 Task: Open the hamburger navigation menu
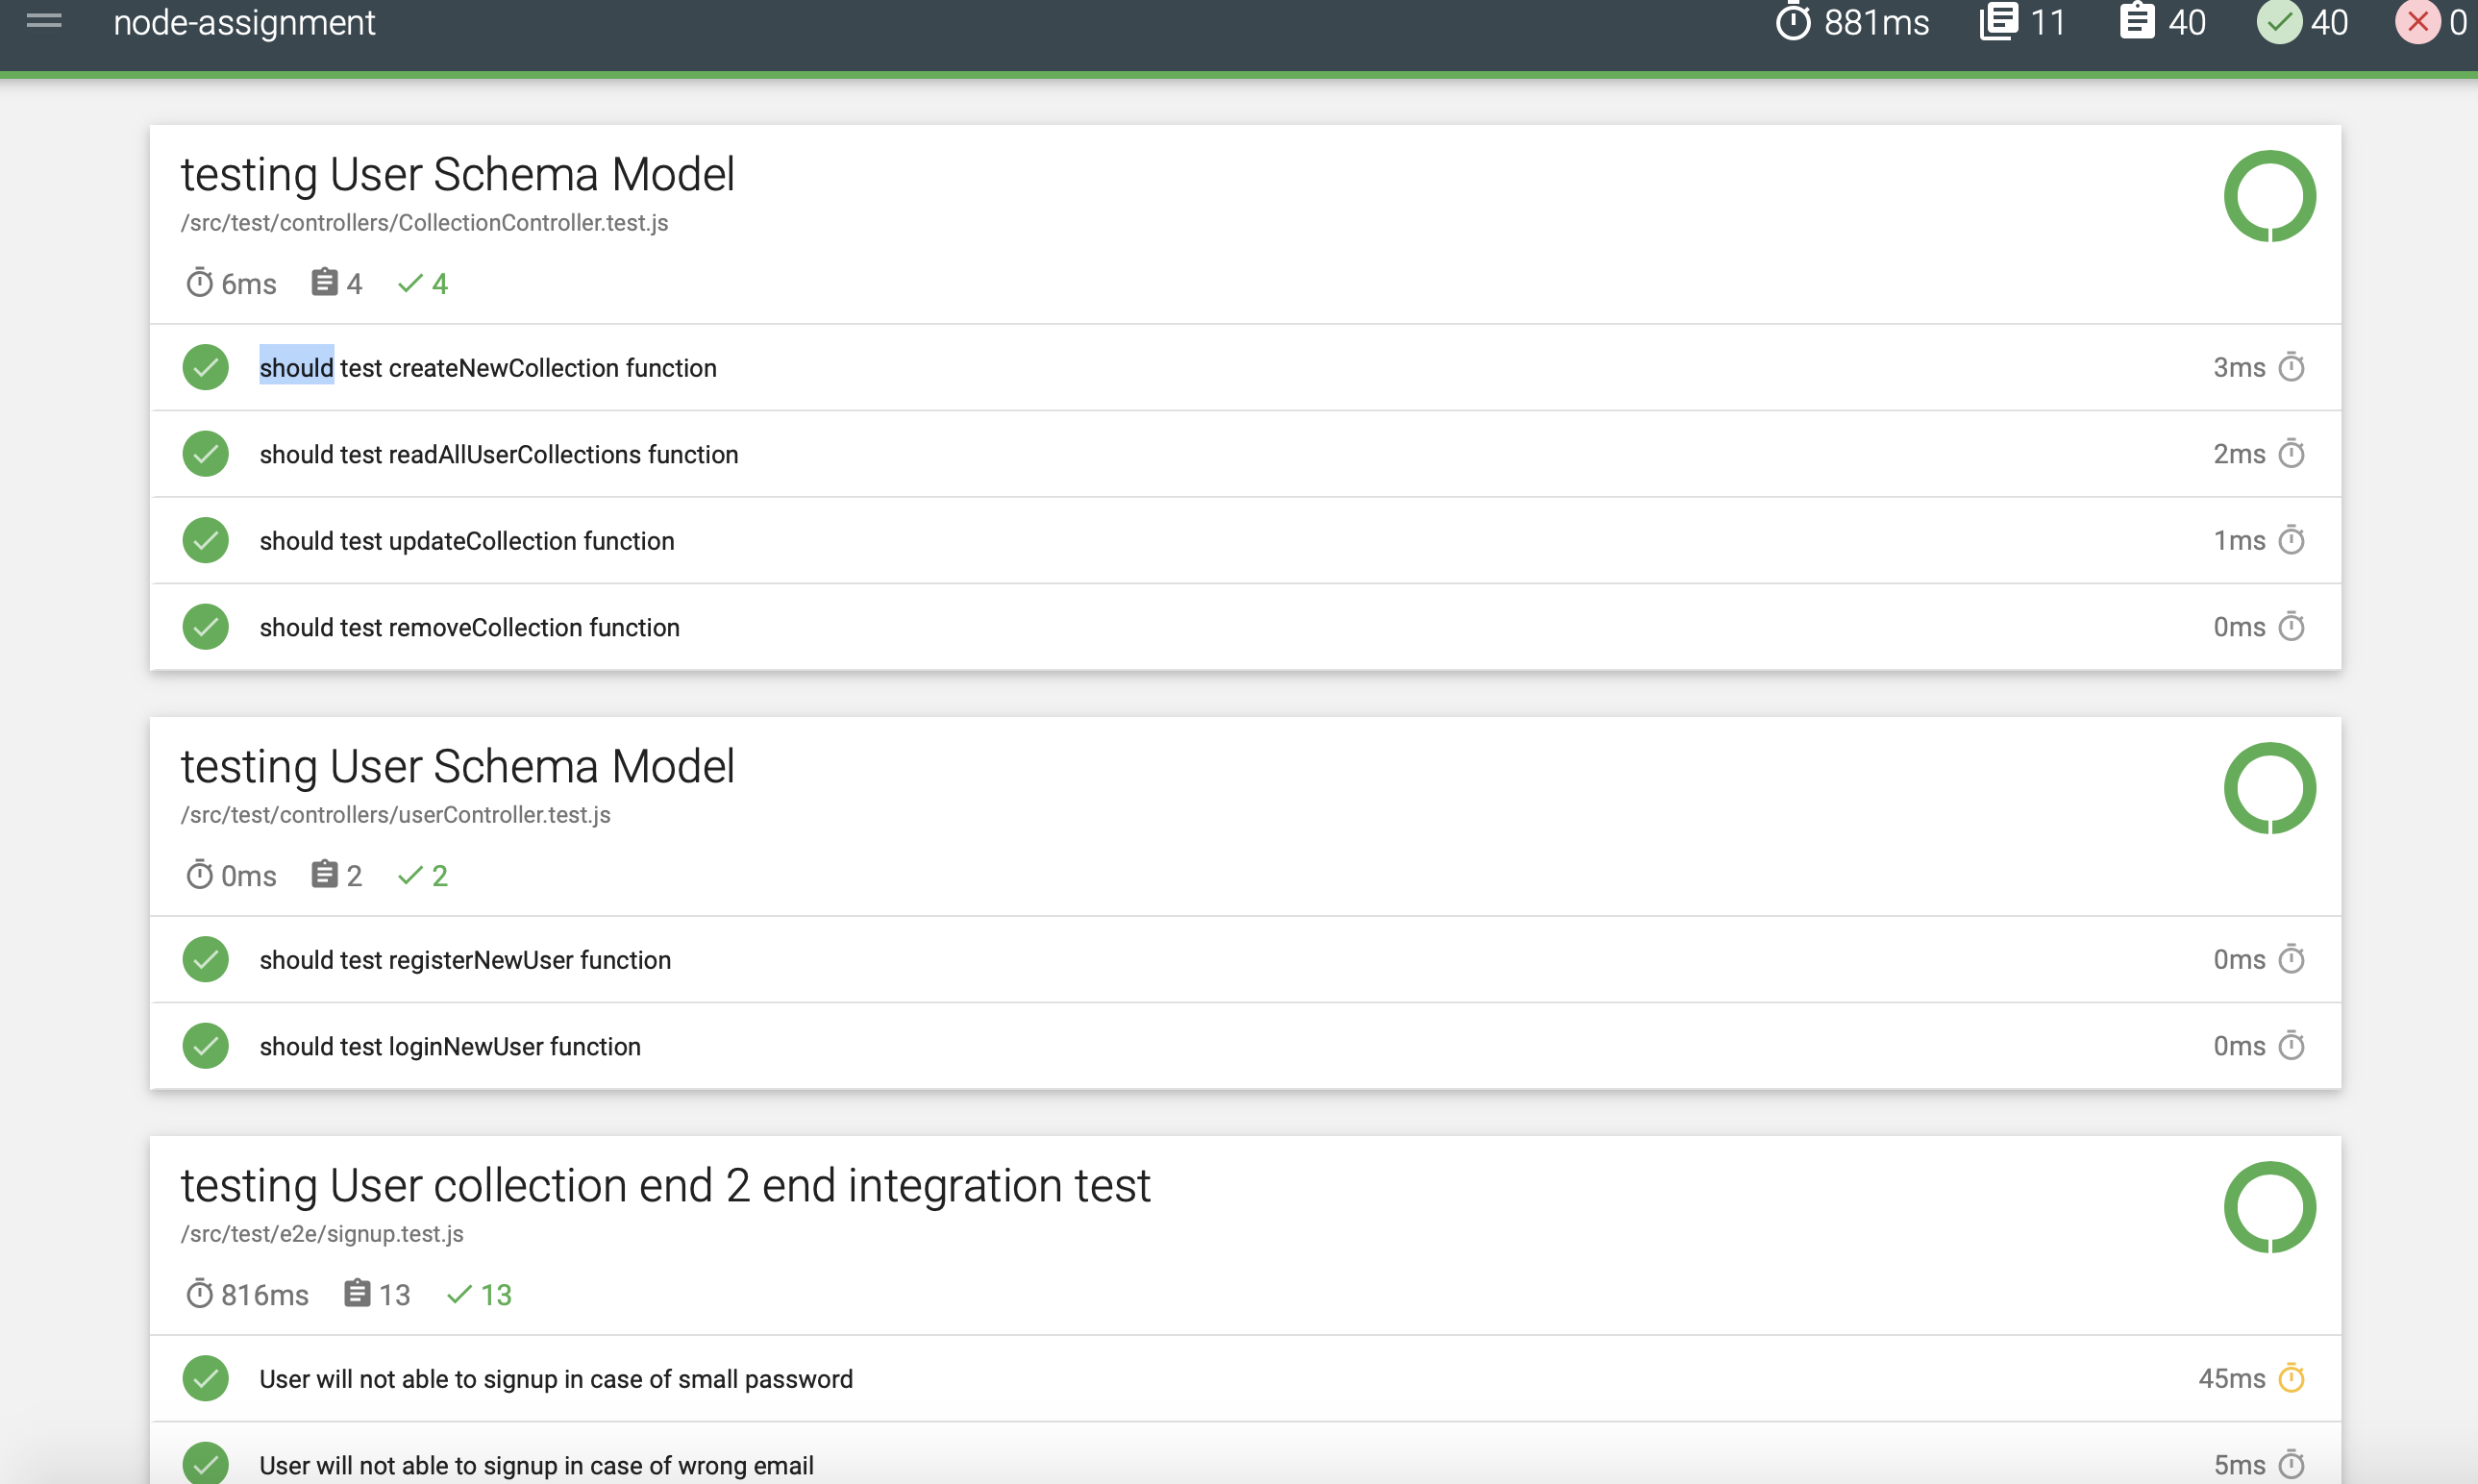click(44, 21)
